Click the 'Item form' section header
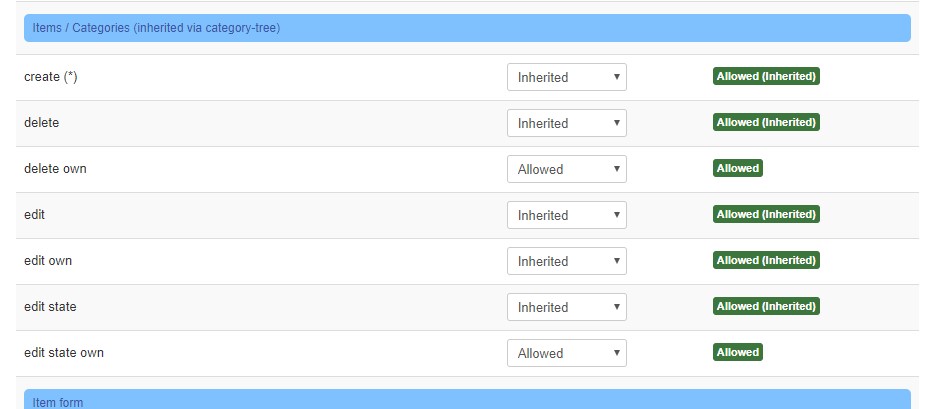This screenshot has height=409, width=932. tap(467, 399)
